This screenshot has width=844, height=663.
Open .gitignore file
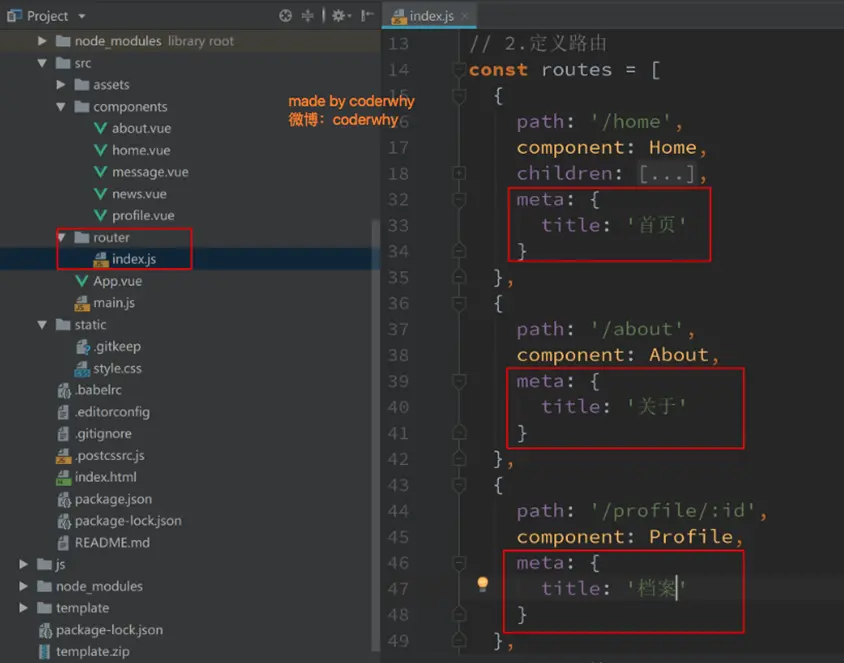click(x=103, y=433)
